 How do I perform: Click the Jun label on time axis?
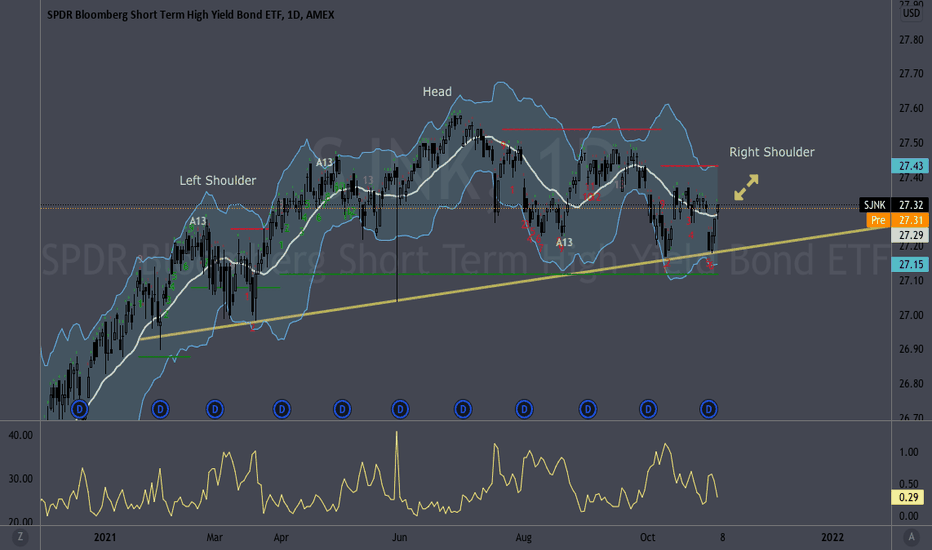[399, 538]
